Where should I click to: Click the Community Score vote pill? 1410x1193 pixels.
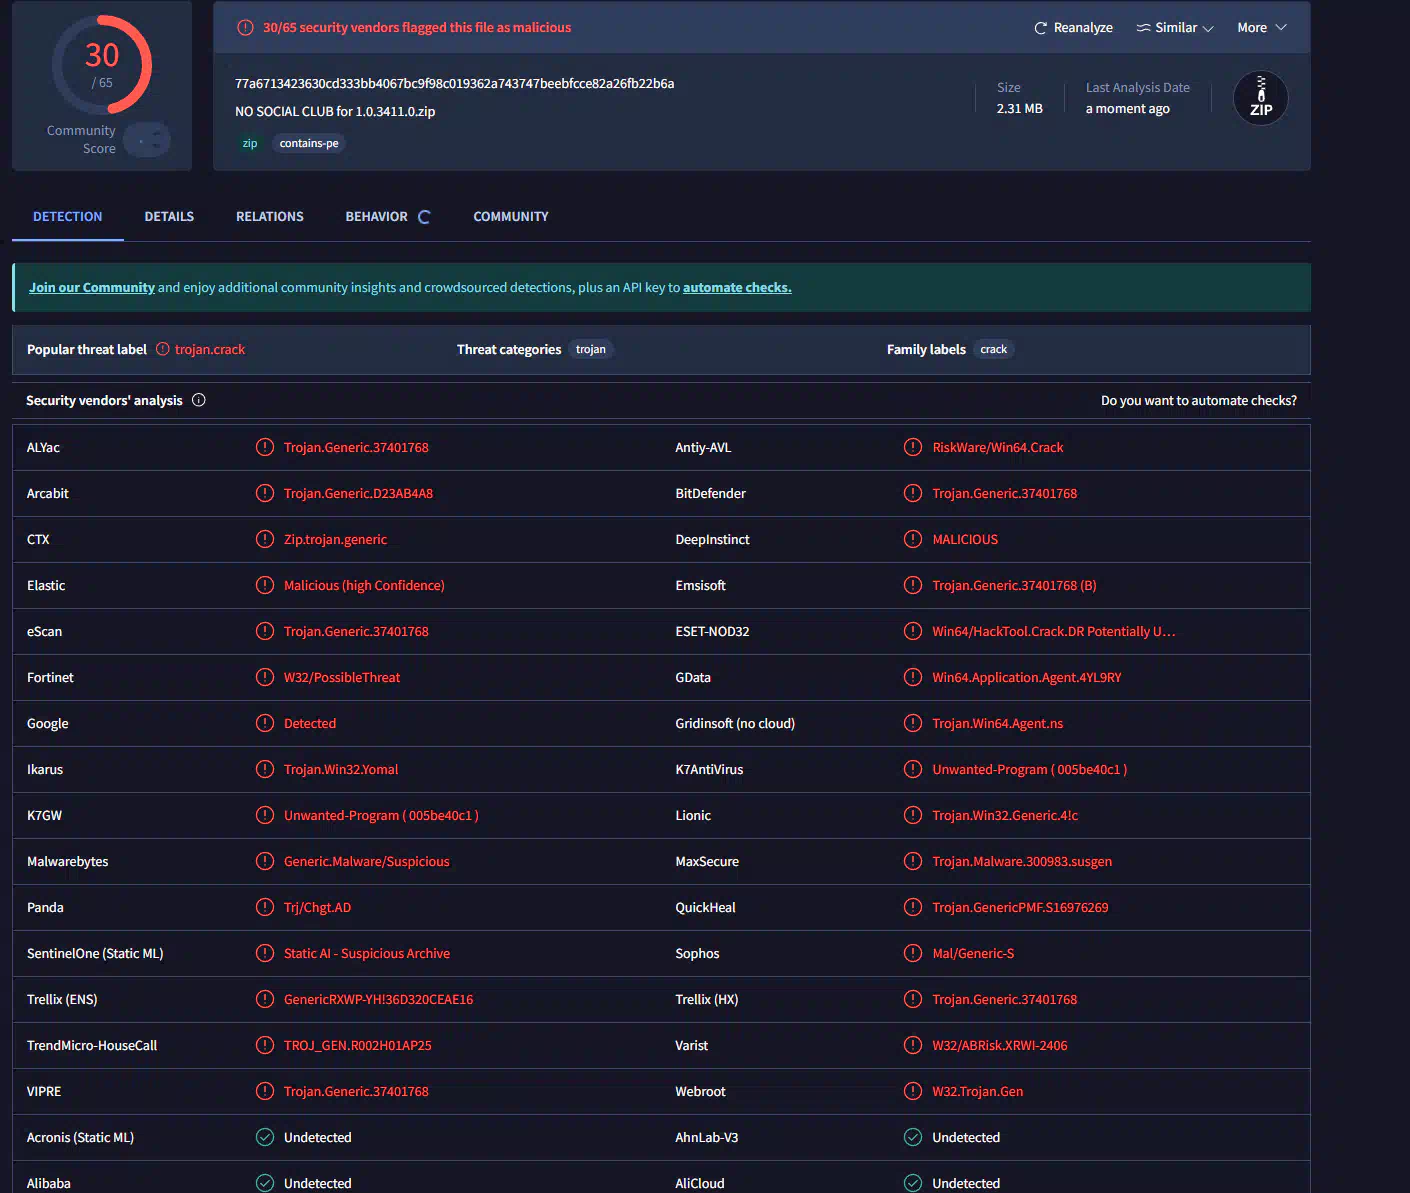coord(148,140)
